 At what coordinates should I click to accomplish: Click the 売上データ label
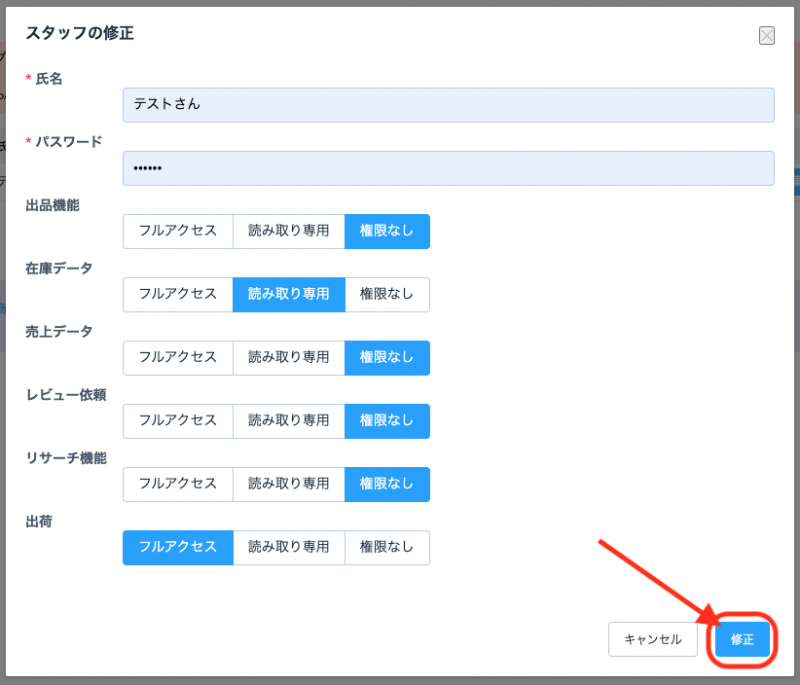click(x=59, y=332)
